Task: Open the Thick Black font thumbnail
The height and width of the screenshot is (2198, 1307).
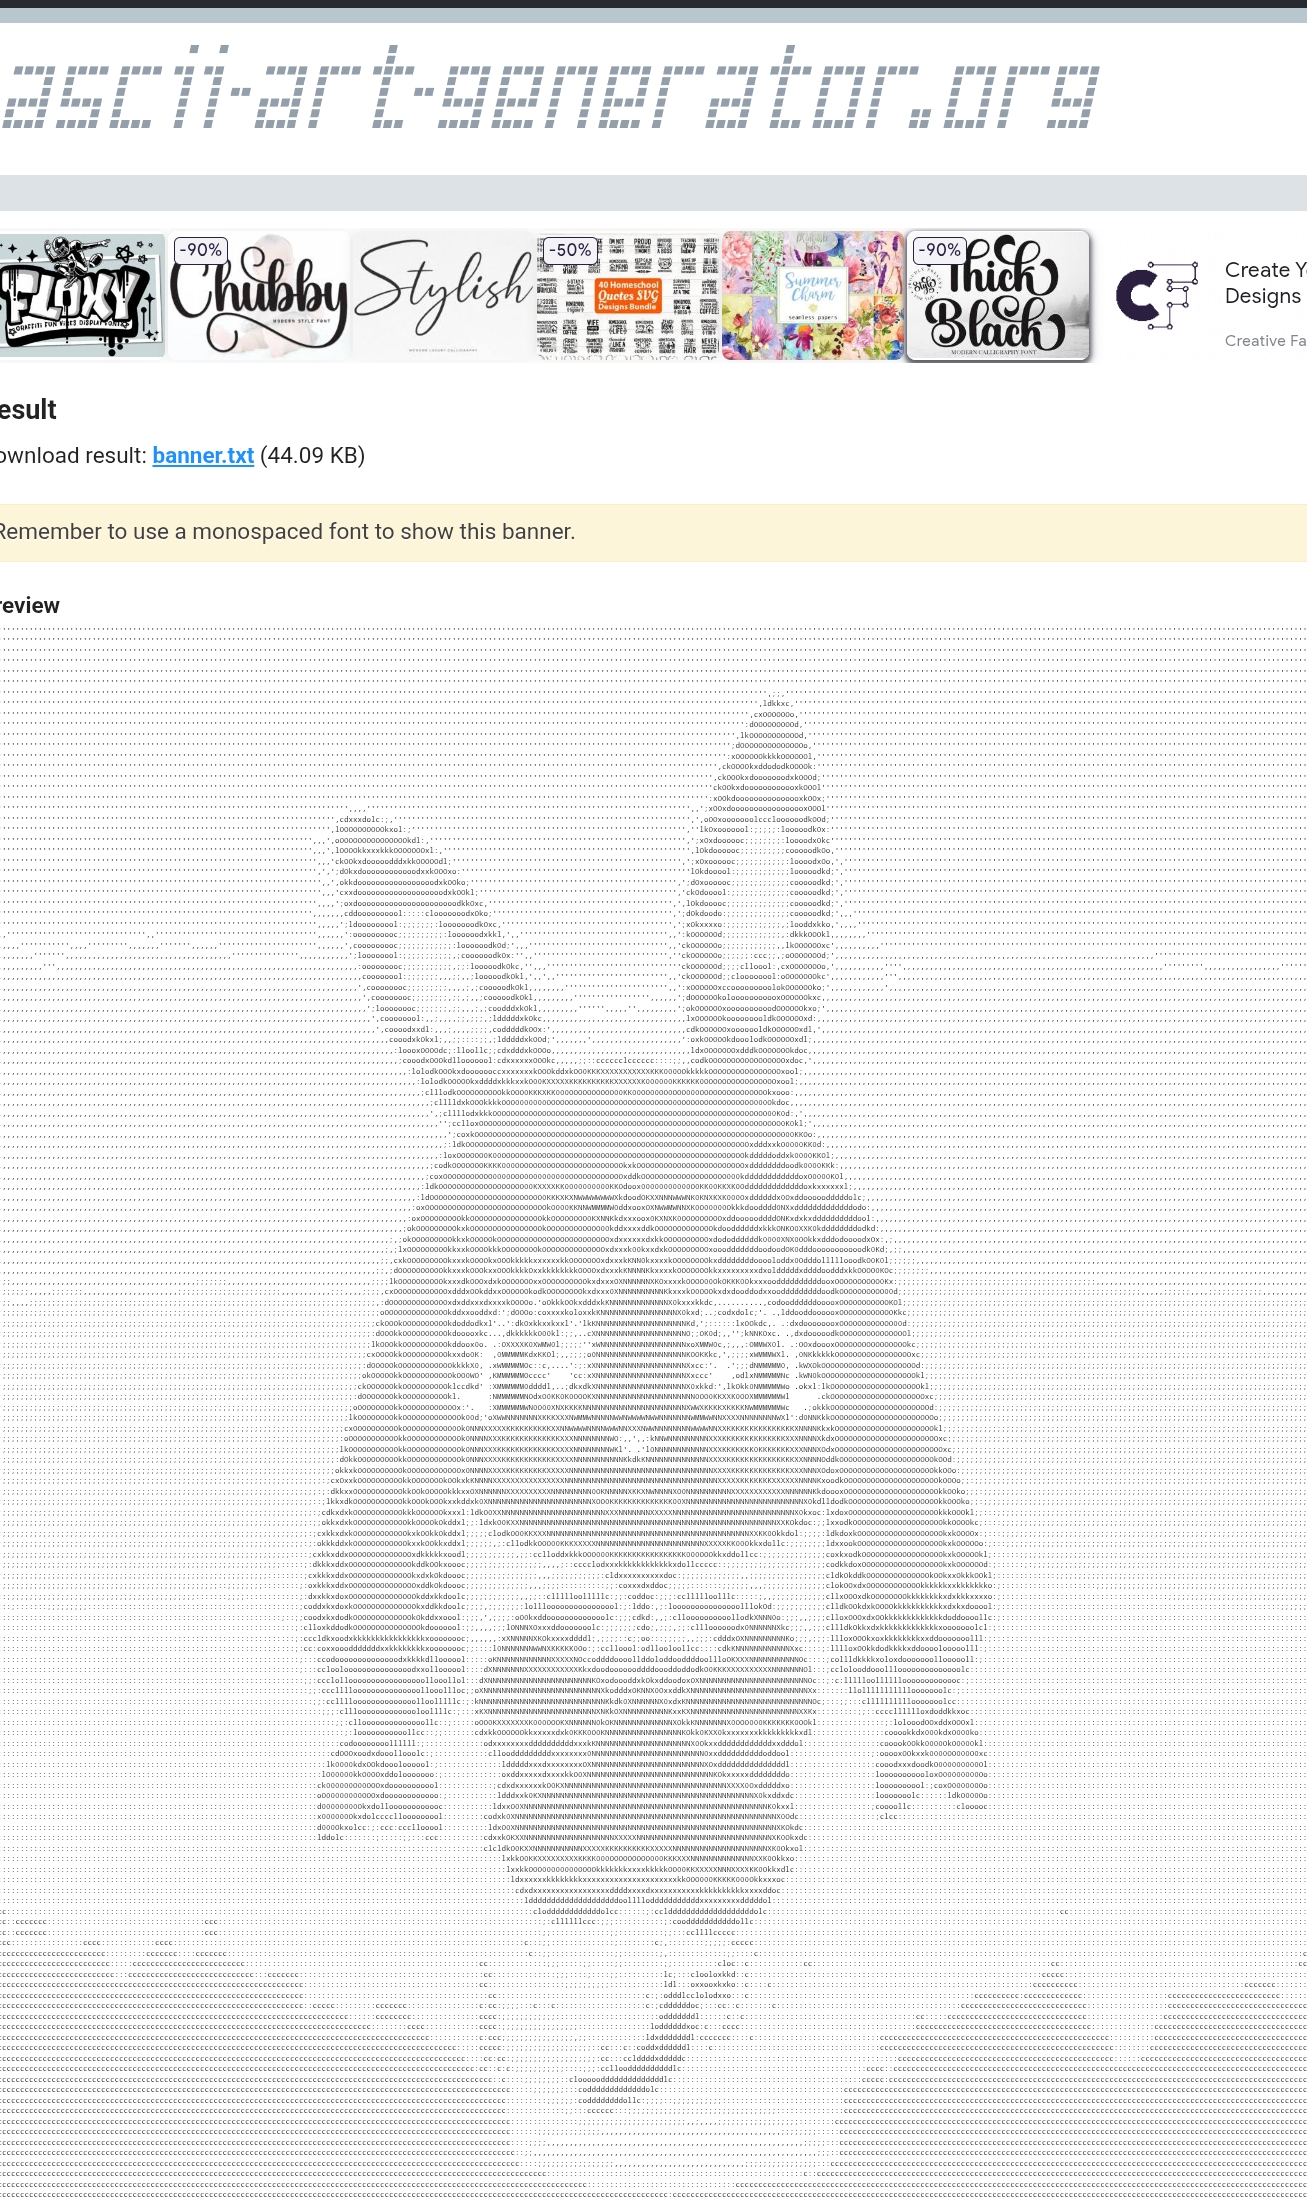Action: pos(997,295)
